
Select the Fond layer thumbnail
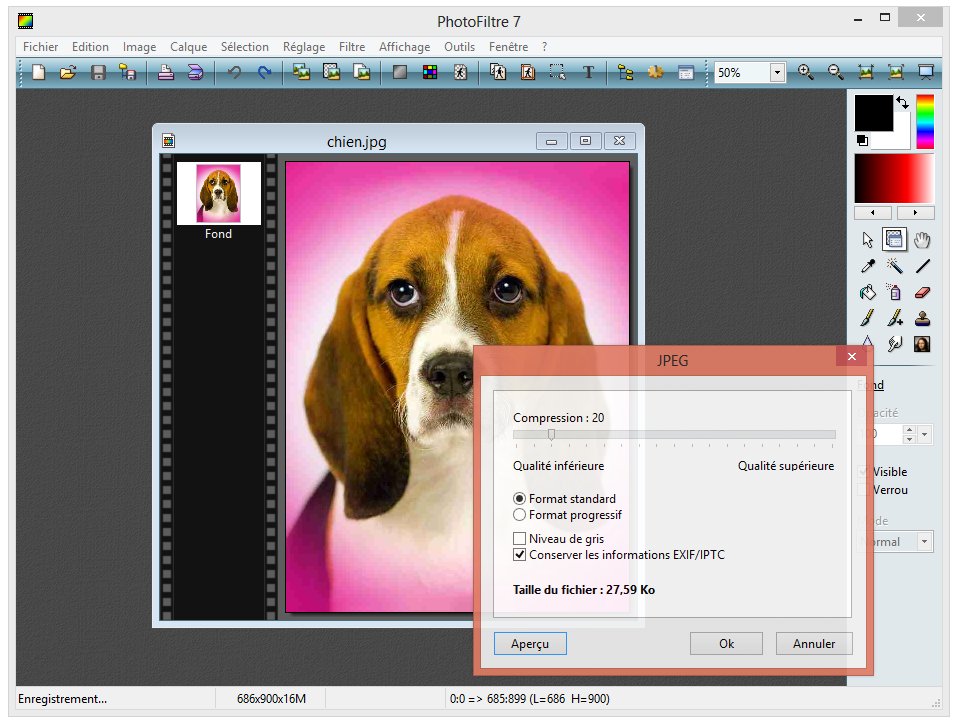(x=218, y=194)
